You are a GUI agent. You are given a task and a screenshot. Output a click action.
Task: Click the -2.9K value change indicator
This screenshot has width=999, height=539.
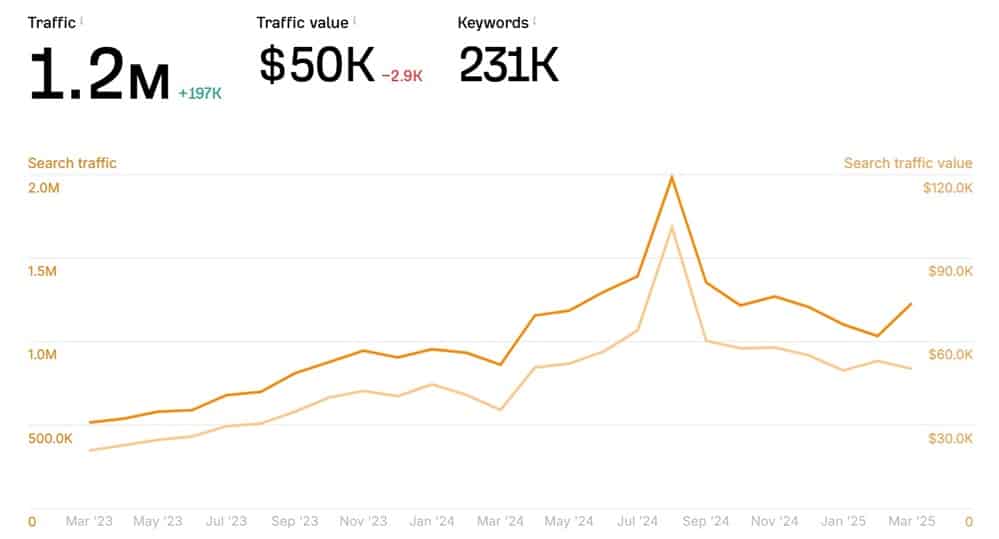402,76
